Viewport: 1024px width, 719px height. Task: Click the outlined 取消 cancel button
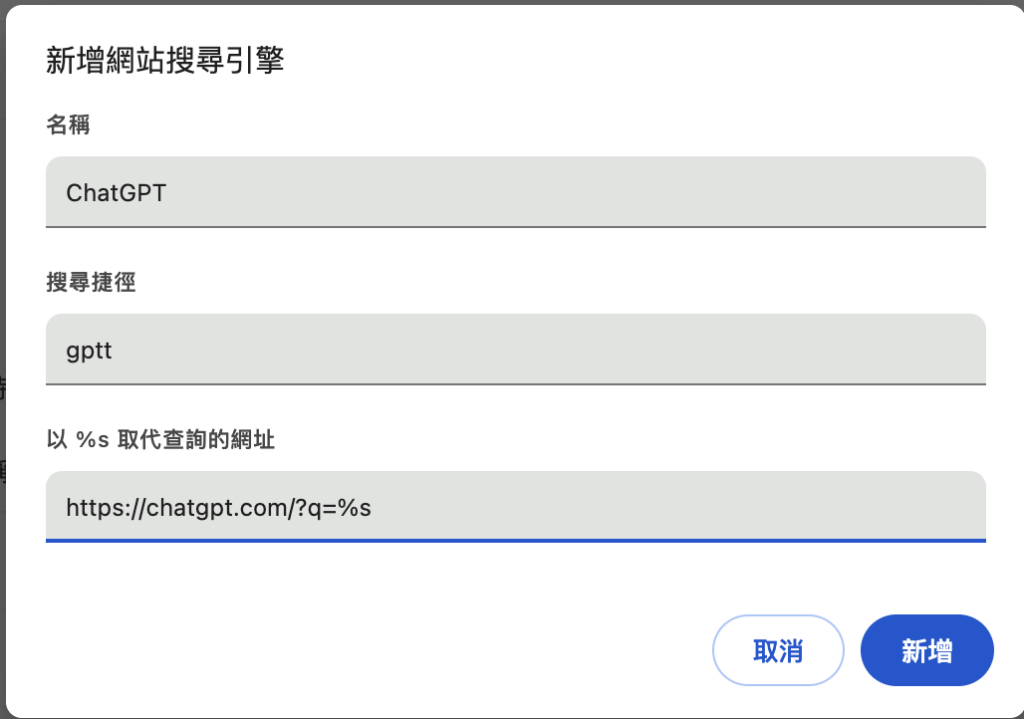778,650
